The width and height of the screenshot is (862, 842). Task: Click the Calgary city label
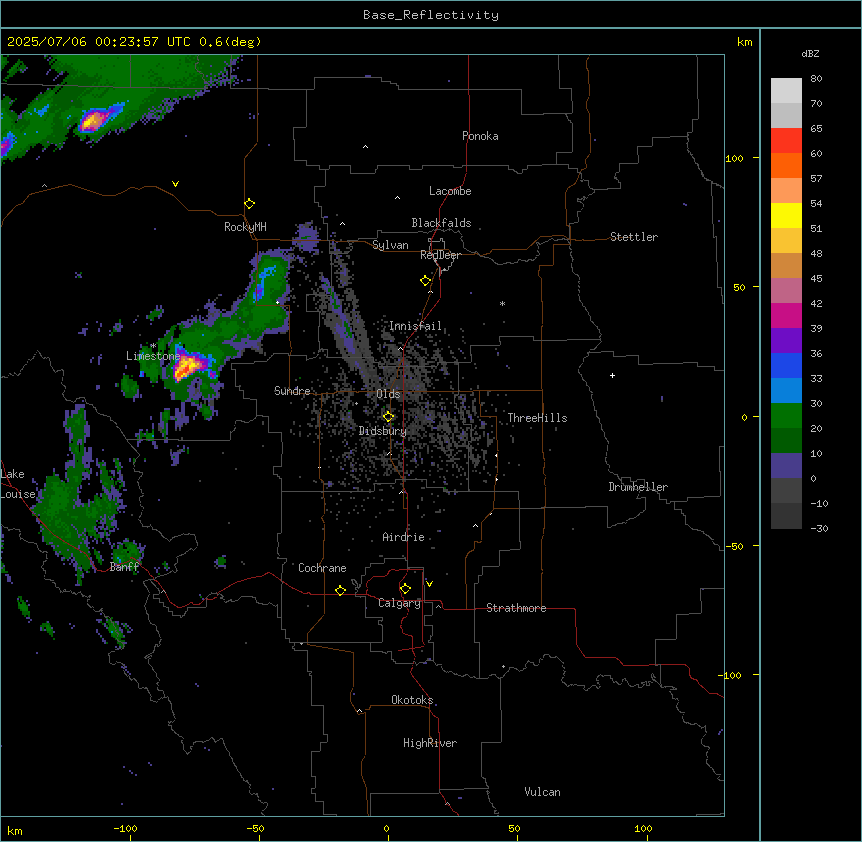coord(400,603)
